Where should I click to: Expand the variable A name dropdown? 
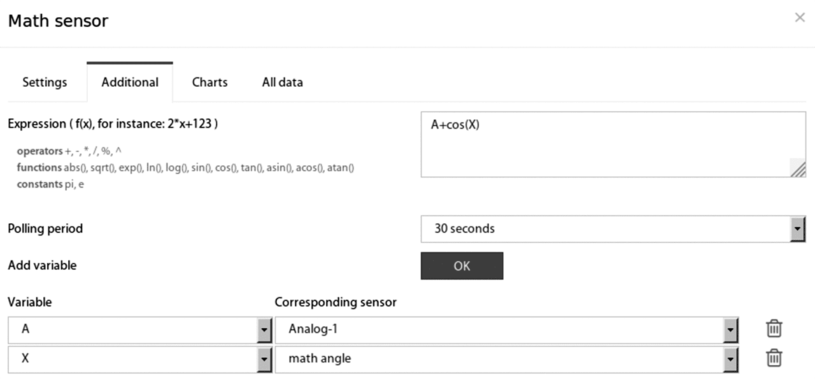point(265,330)
